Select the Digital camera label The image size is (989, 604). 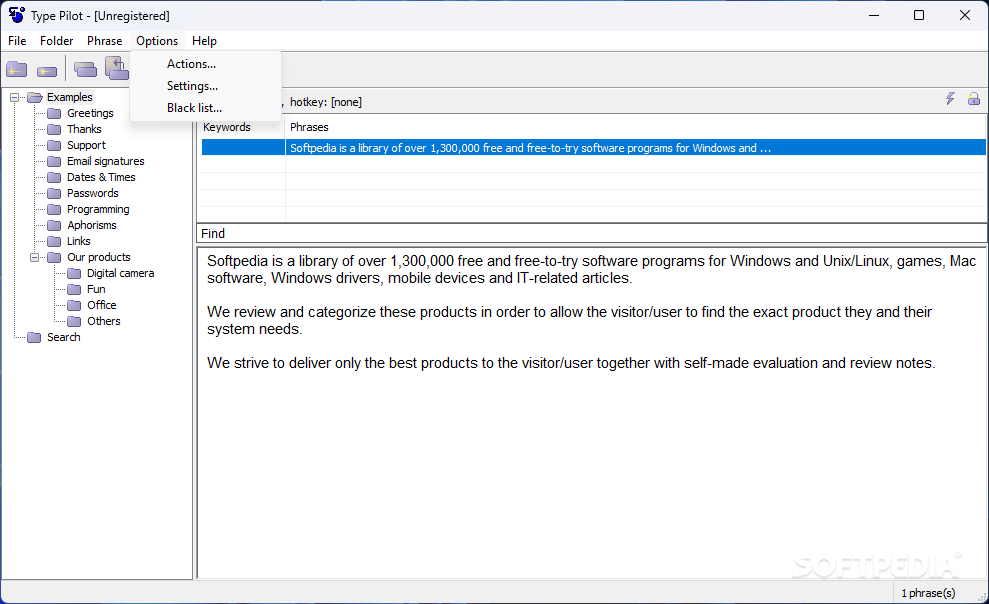120,273
